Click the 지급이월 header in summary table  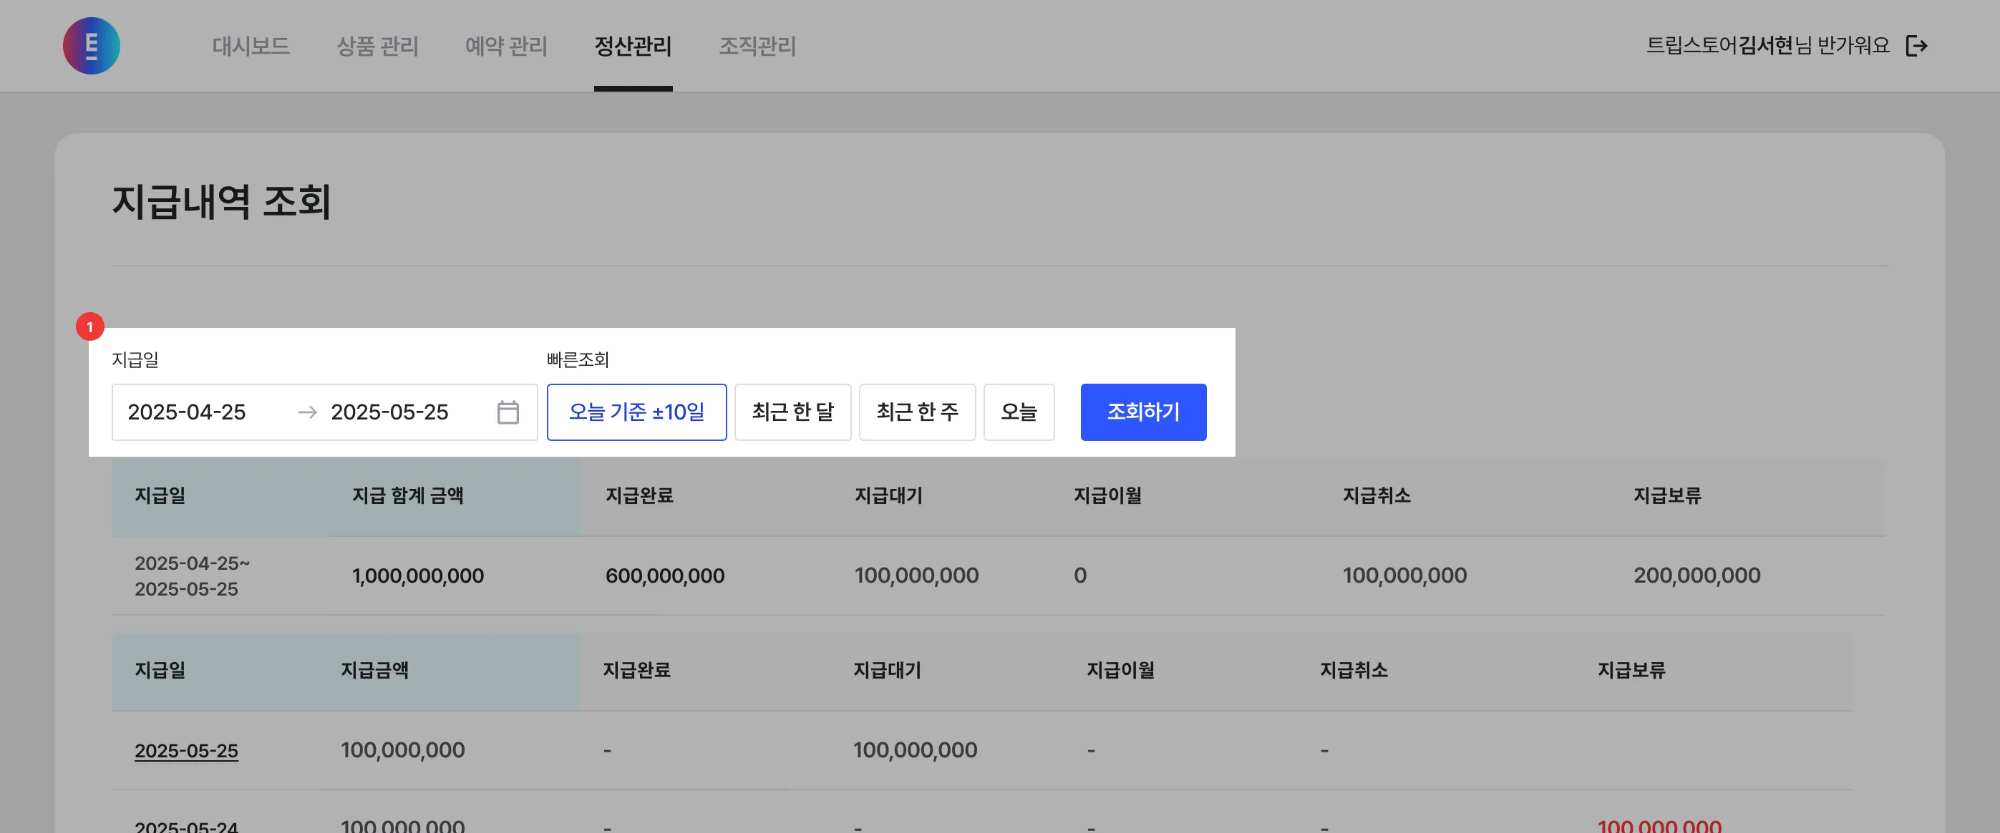coord(1108,496)
